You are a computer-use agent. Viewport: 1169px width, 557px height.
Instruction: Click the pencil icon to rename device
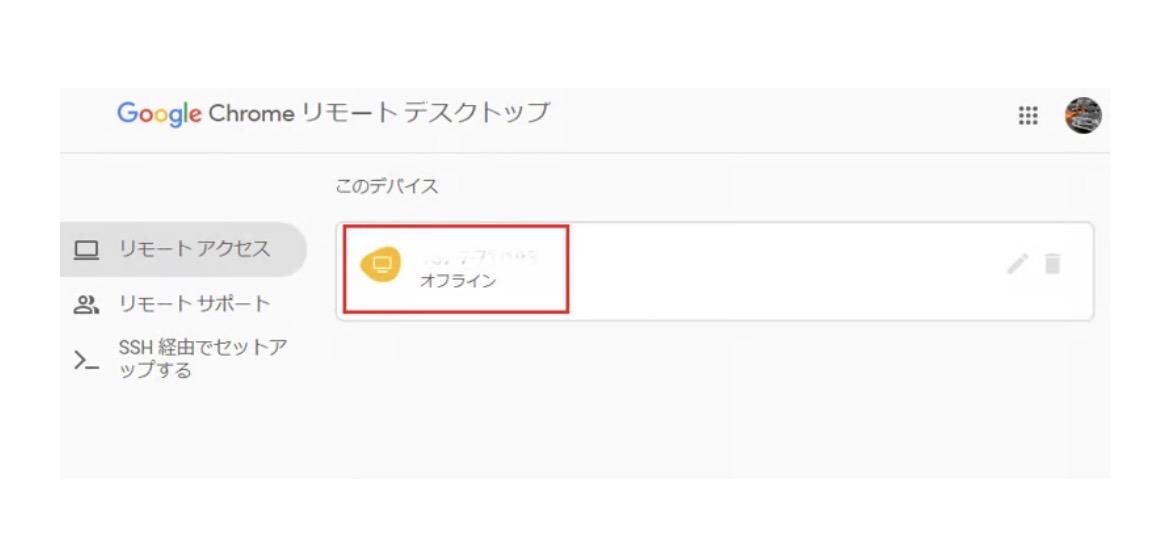click(x=1017, y=264)
